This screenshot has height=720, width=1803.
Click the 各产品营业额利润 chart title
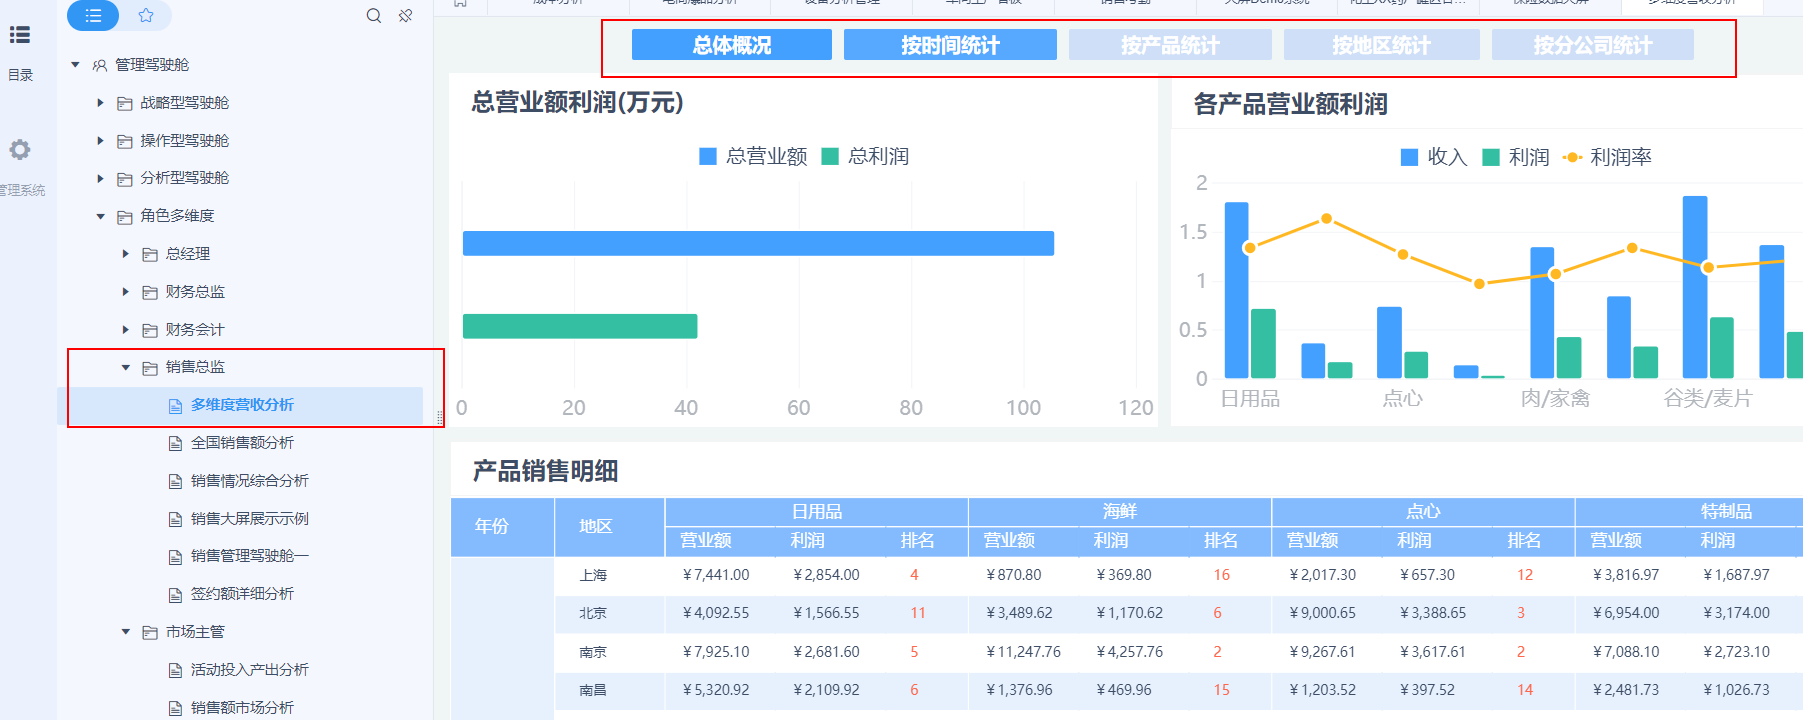point(1290,104)
